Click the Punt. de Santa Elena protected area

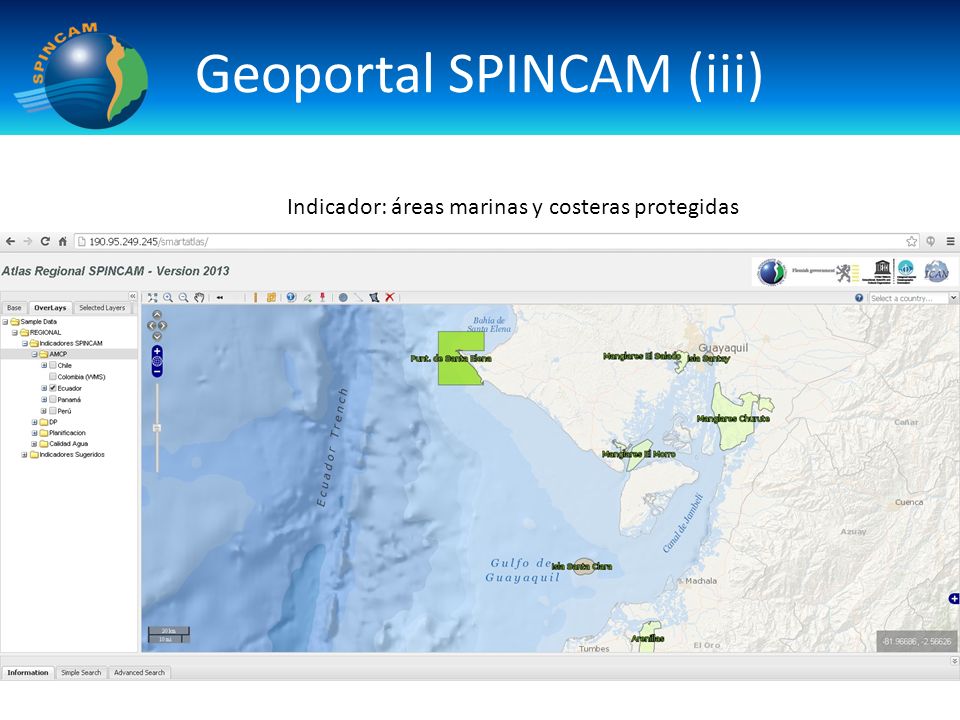459,358
